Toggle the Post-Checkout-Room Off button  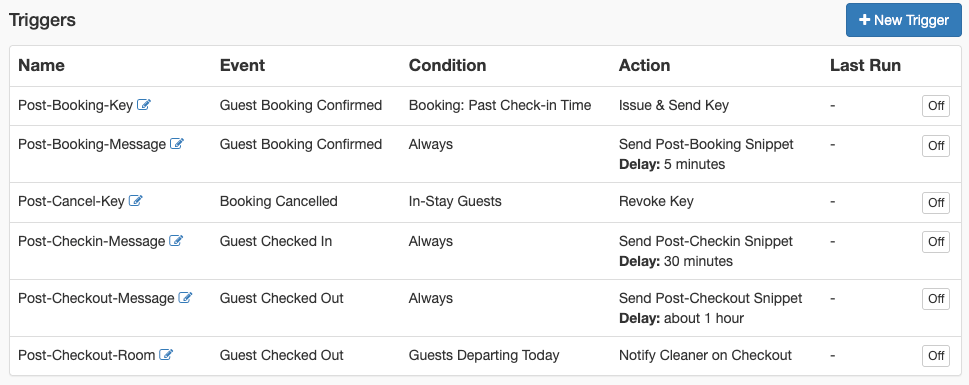pos(936,356)
